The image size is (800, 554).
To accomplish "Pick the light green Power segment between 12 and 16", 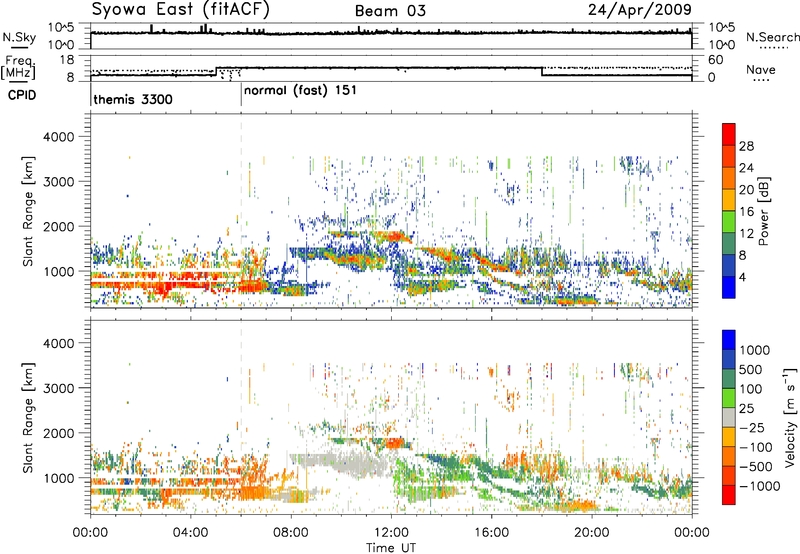I will point(729,222).
